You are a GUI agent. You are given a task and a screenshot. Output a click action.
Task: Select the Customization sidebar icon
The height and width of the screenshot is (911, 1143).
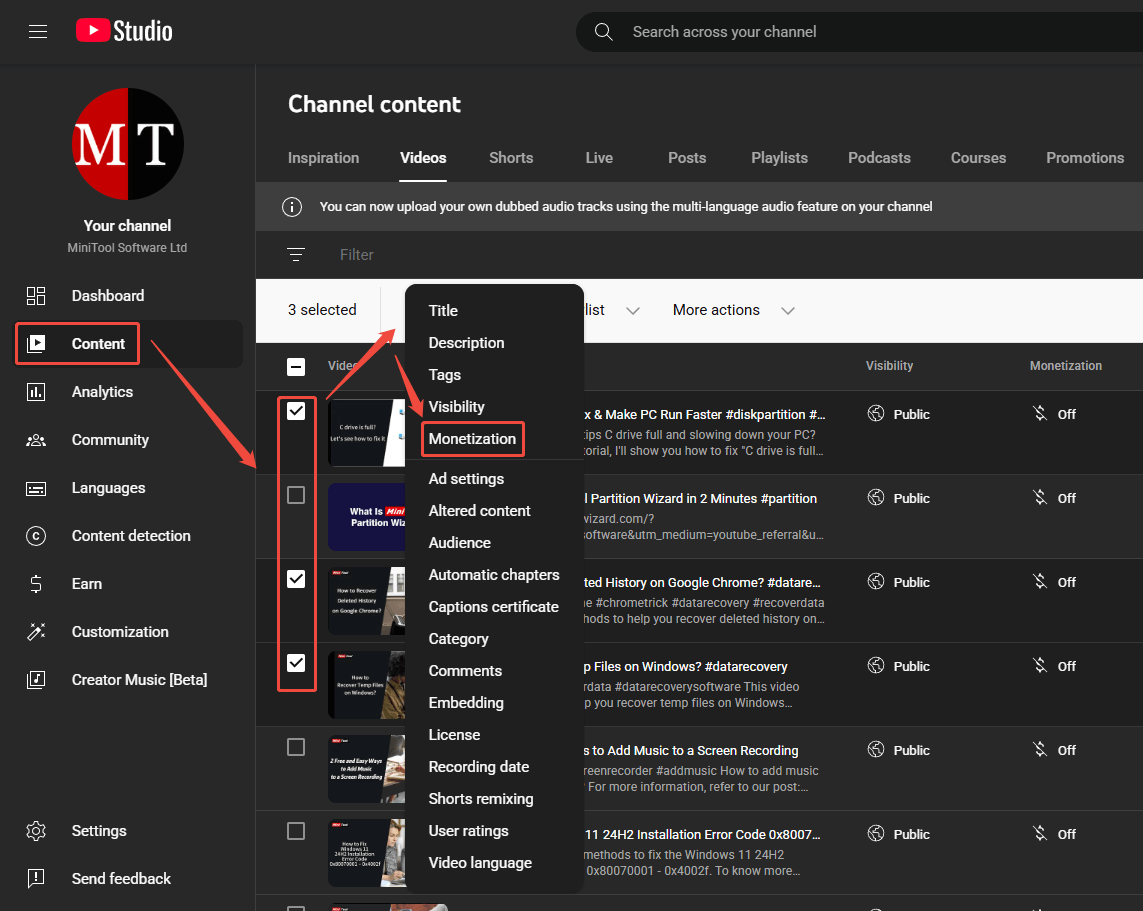pos(36,631)
